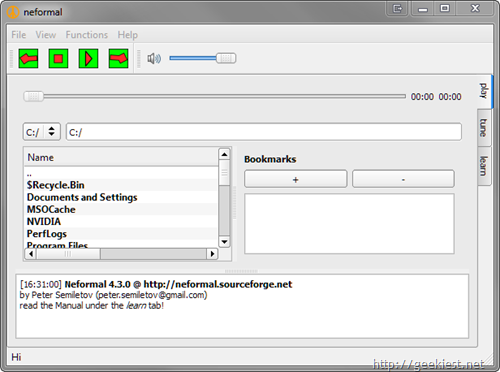This screenshot has width=500, height=372.
Task: Stop playback with the red square button
Action: point(58,59)
